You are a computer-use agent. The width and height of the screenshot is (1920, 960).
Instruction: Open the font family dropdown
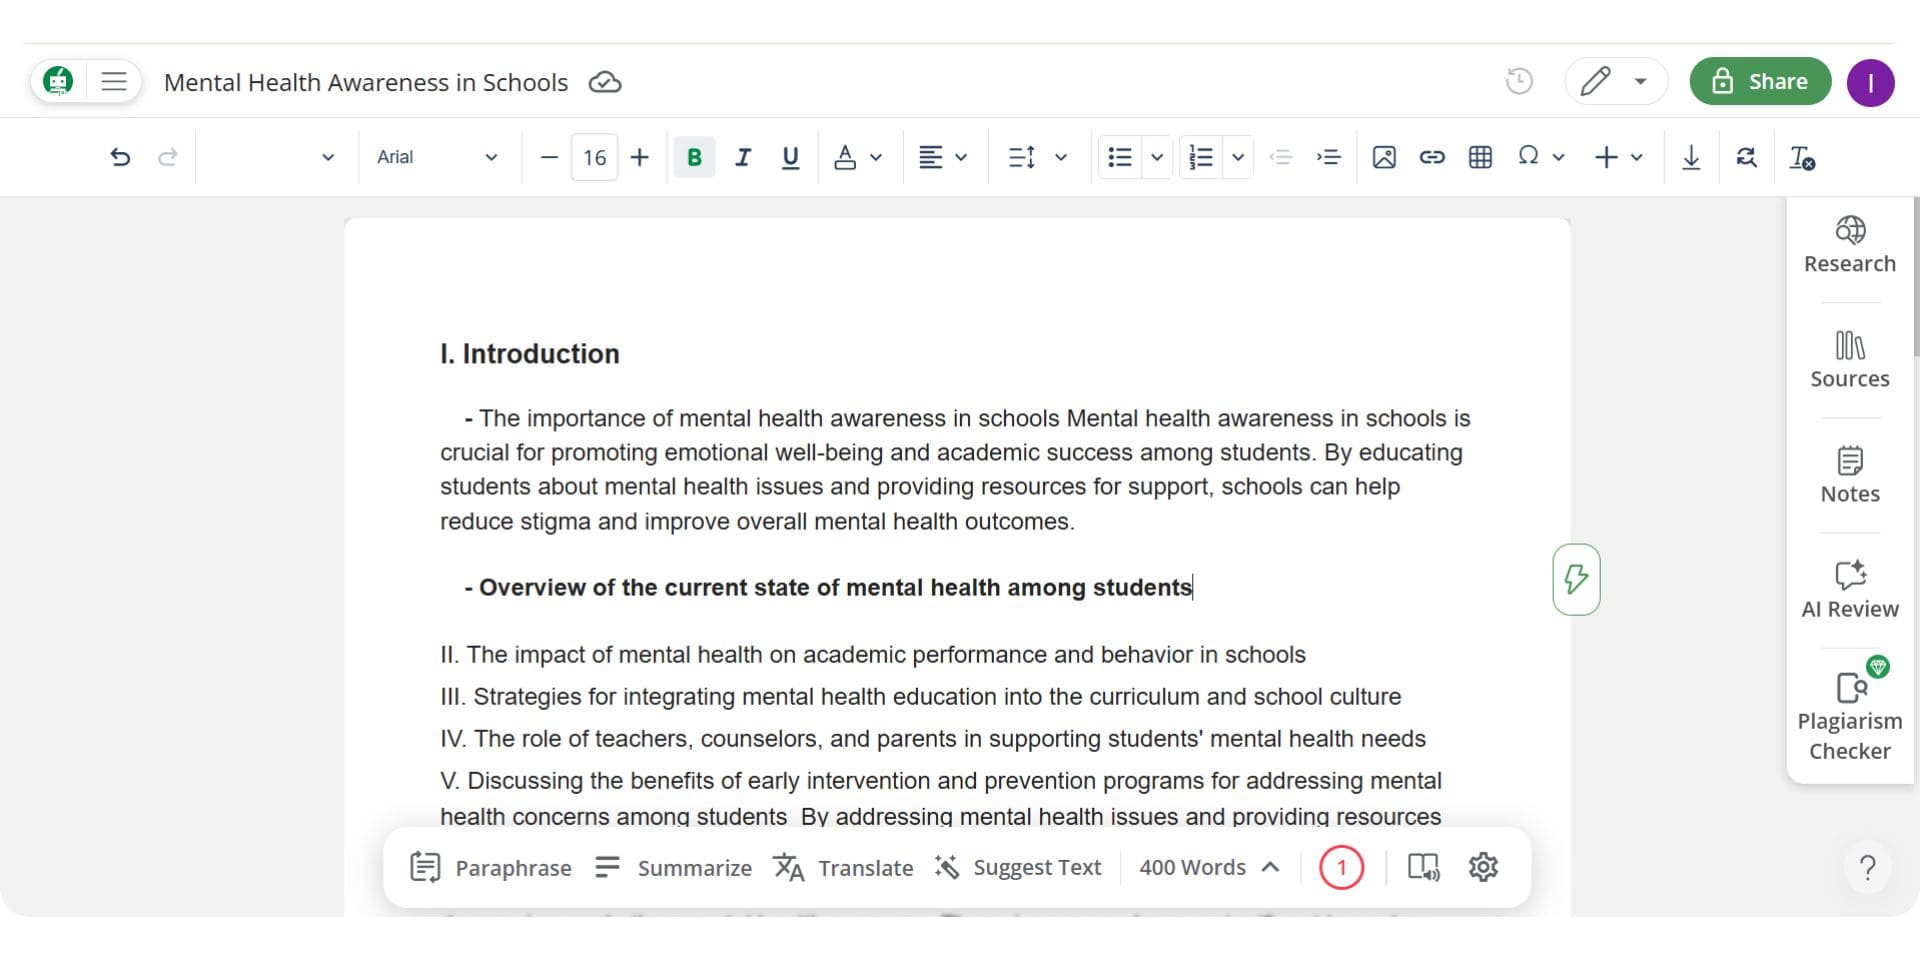438,157
